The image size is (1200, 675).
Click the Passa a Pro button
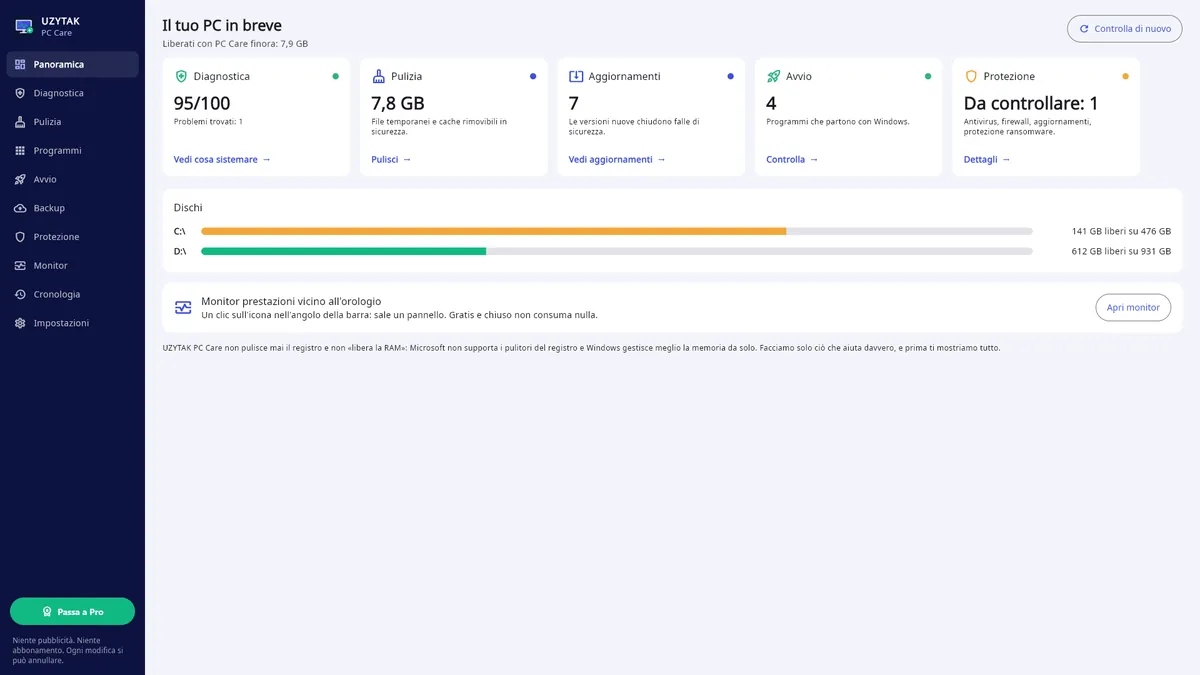pyautogui.click(x=72, y=612)
